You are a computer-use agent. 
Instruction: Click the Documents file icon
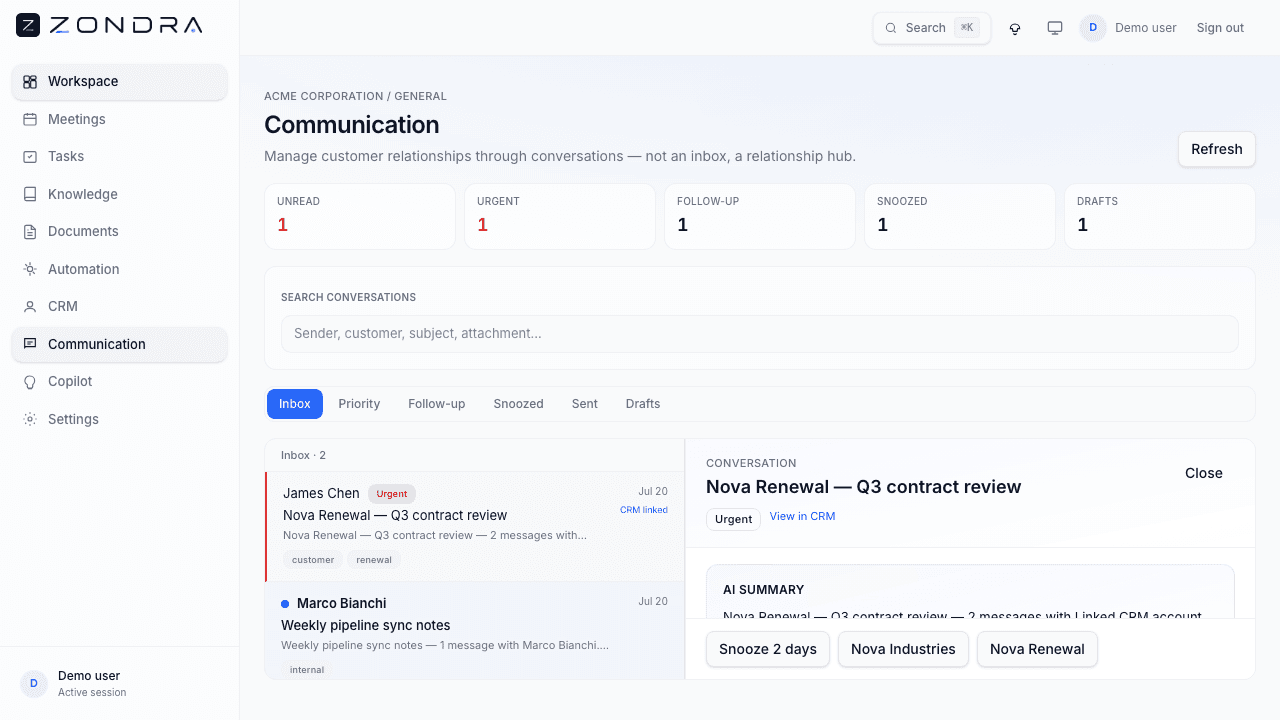point(30,232)
